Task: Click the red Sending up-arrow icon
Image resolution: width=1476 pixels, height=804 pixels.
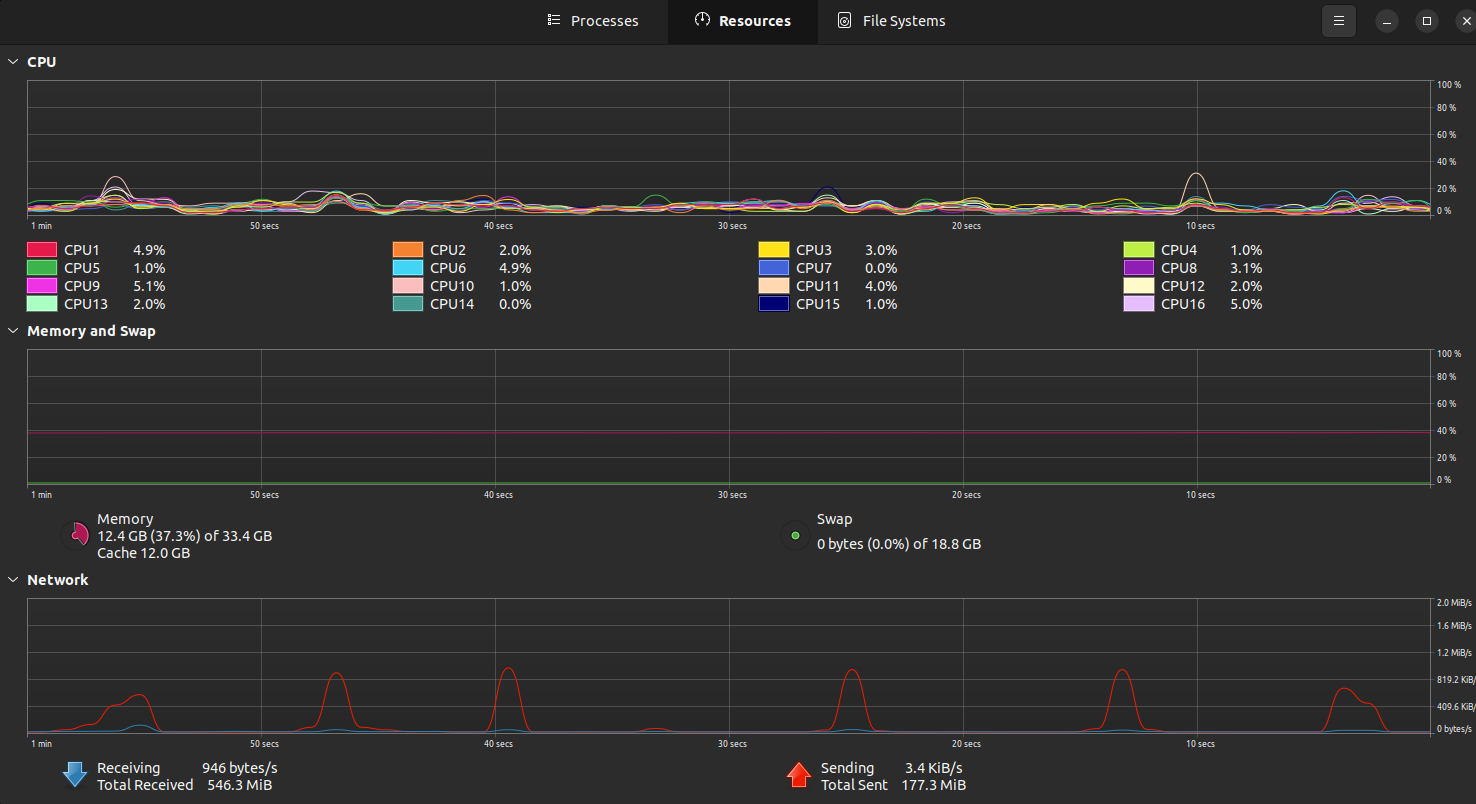Action: point(799,775)
